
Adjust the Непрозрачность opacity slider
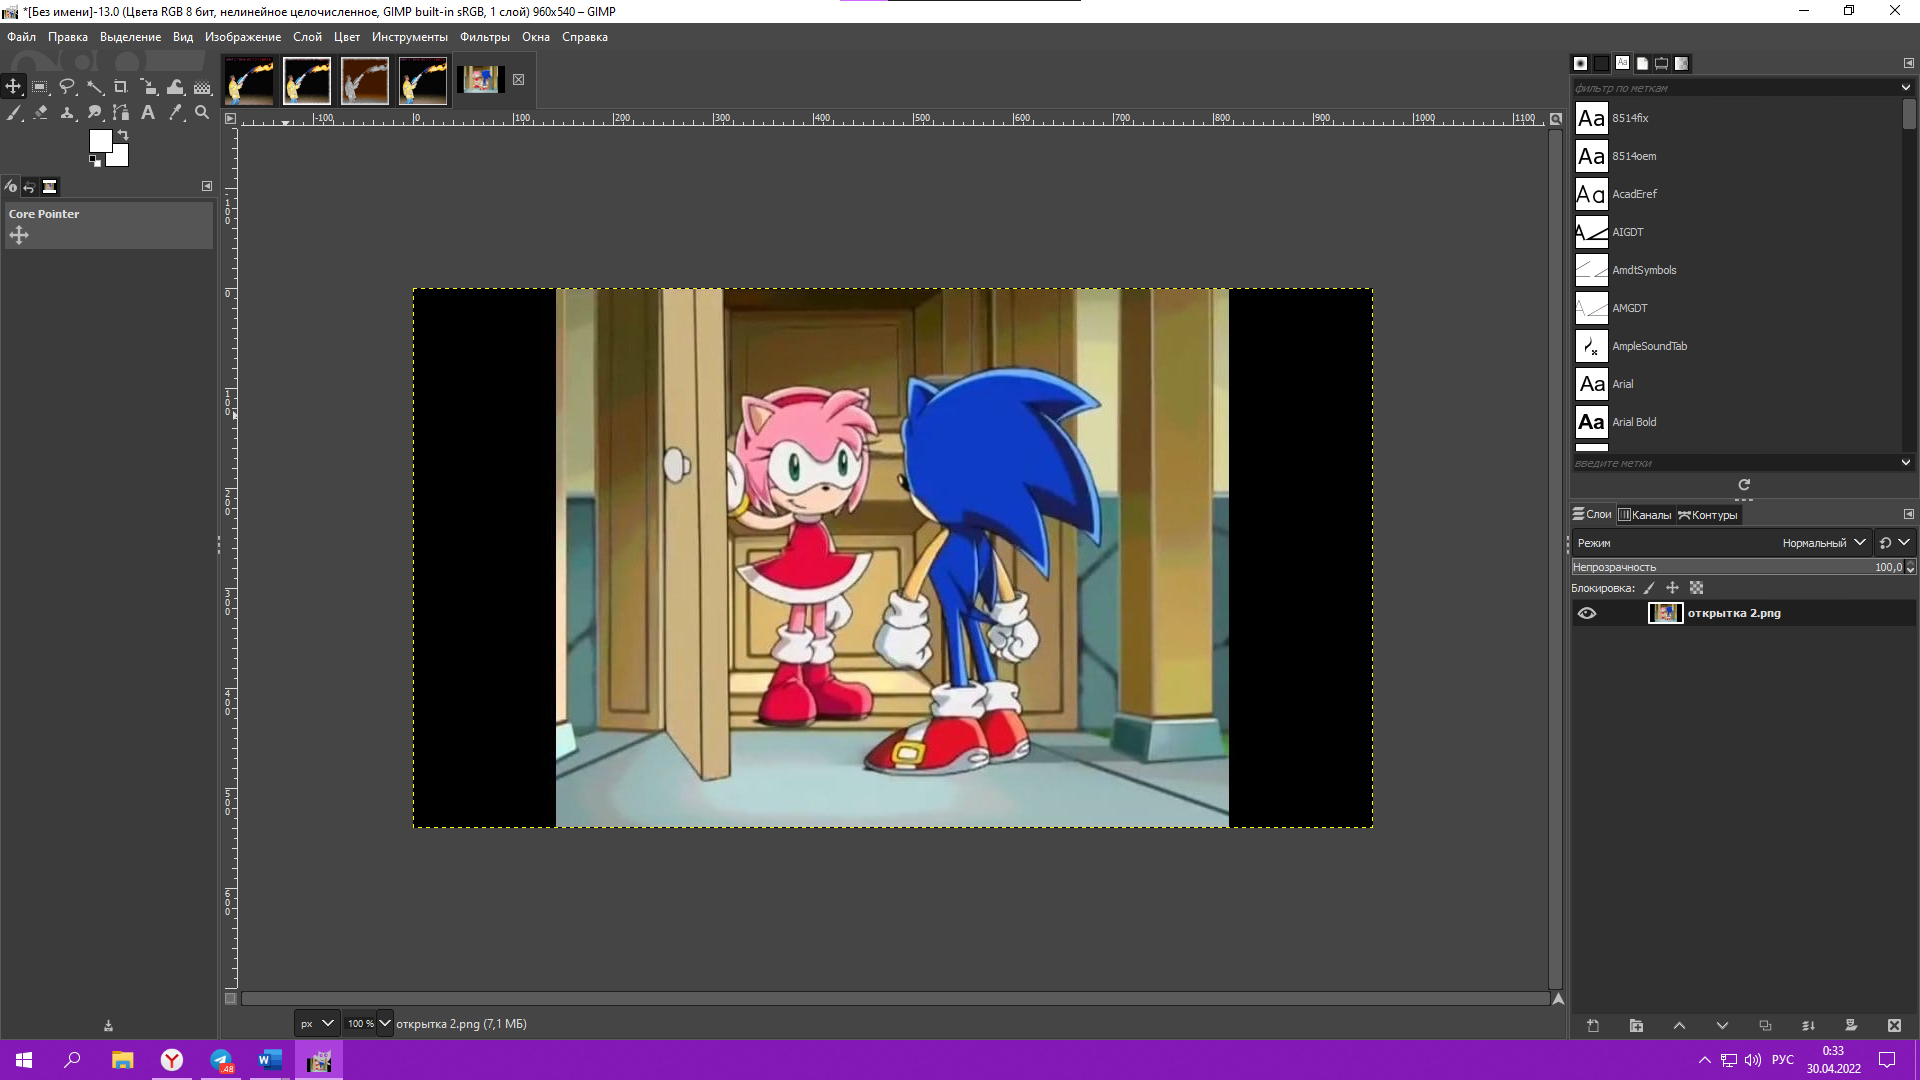point(1736,567)
